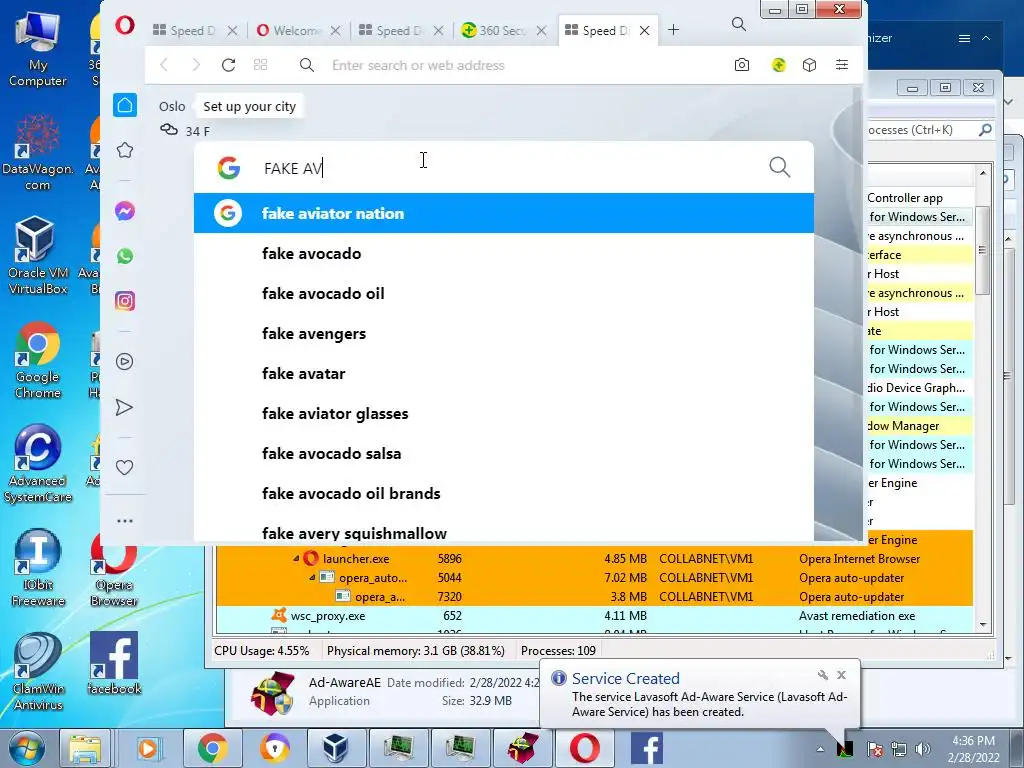Click the volume speaker tray icon
The image size is (1024, 768).
(x=922, y=749)
